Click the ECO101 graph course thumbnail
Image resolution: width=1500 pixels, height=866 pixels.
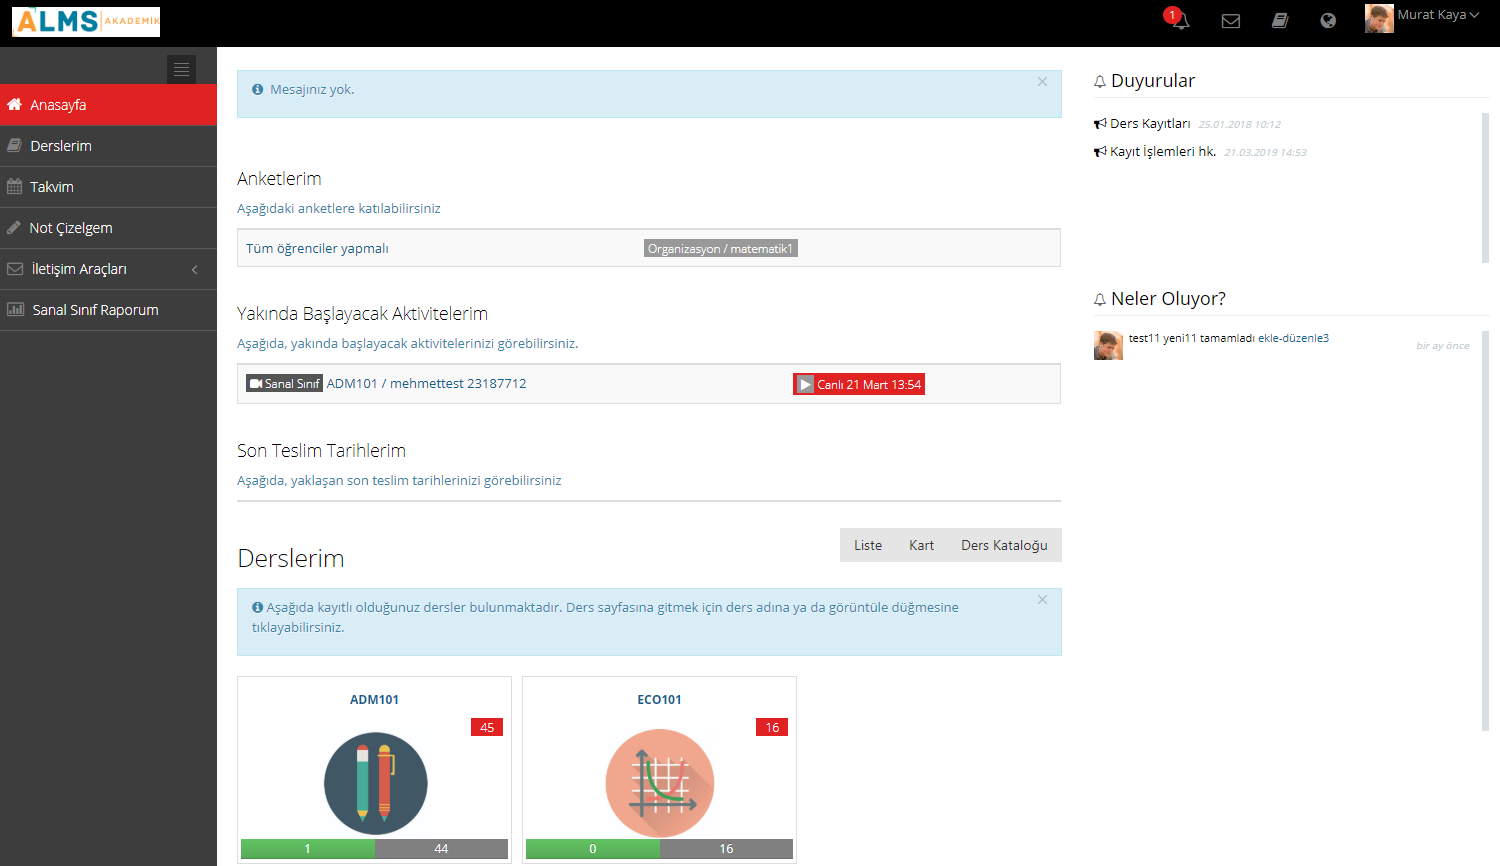point(660,783)
